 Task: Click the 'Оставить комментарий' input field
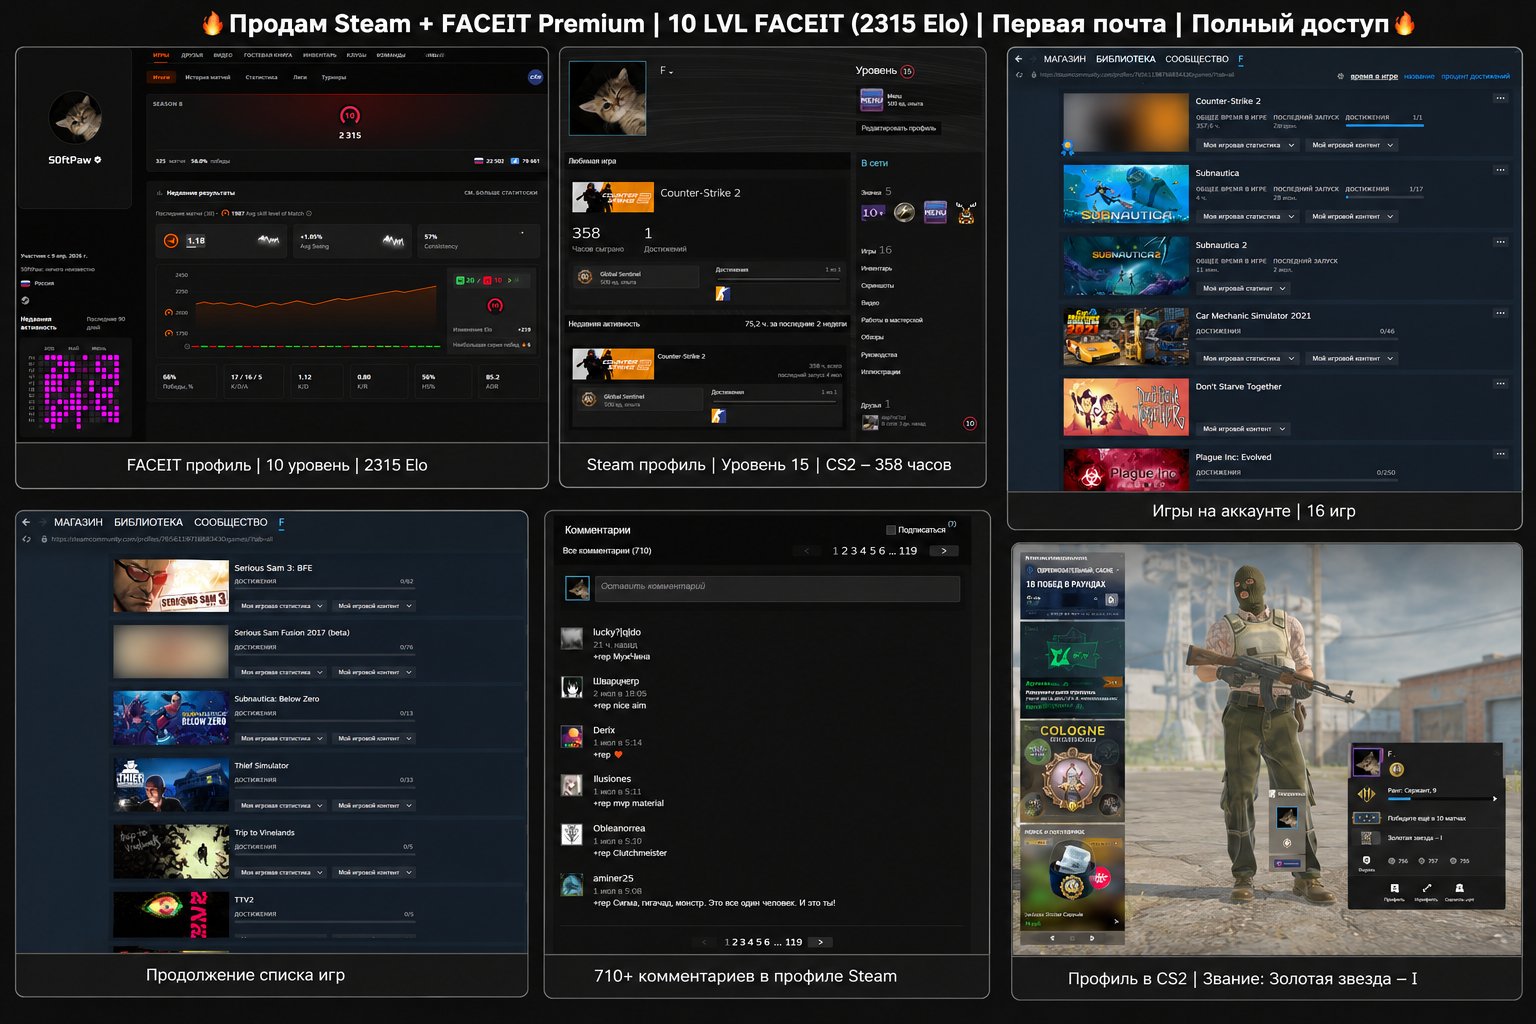click(777, 588)
